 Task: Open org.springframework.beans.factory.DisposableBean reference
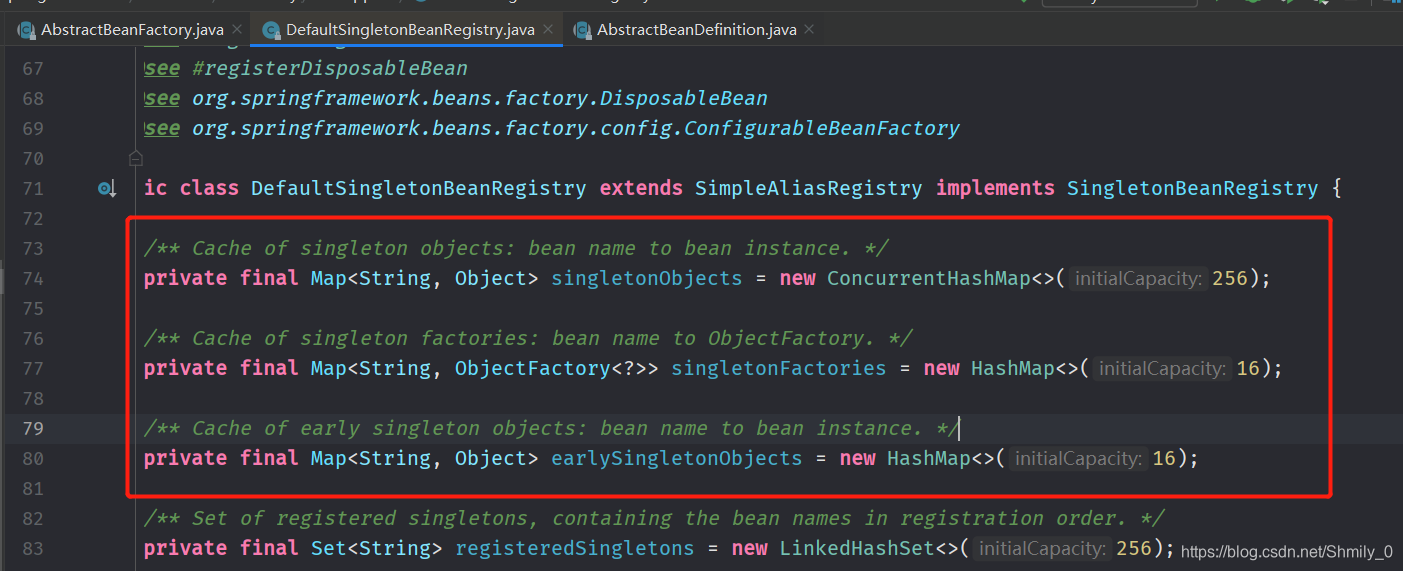click(x=480, y=98)
